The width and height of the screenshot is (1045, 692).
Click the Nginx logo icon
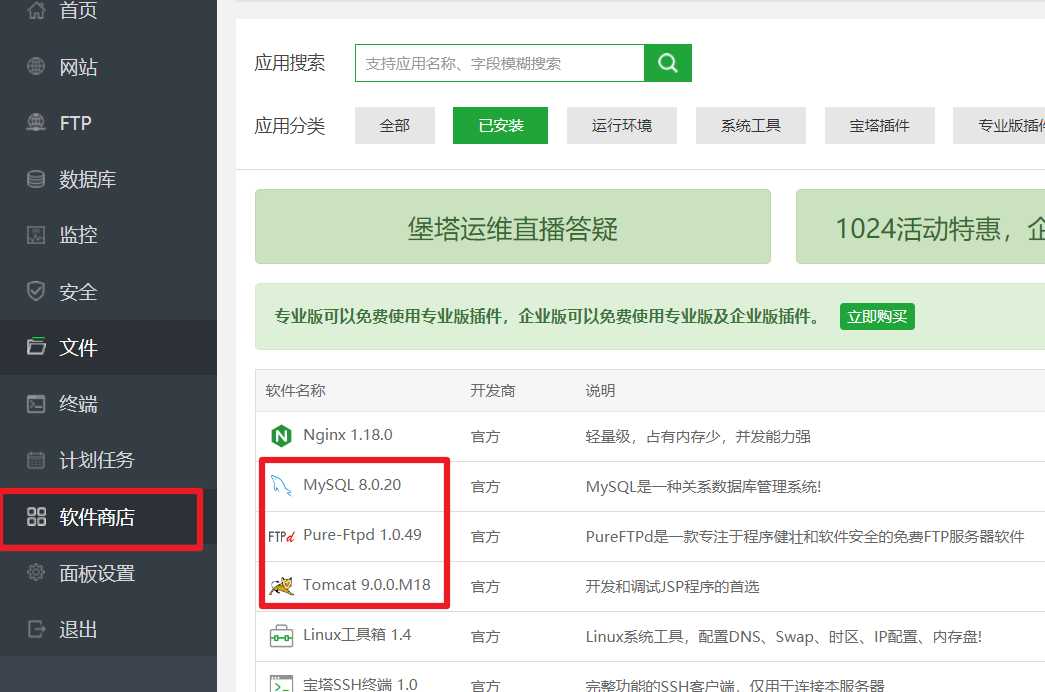click(x=281, y=436)
